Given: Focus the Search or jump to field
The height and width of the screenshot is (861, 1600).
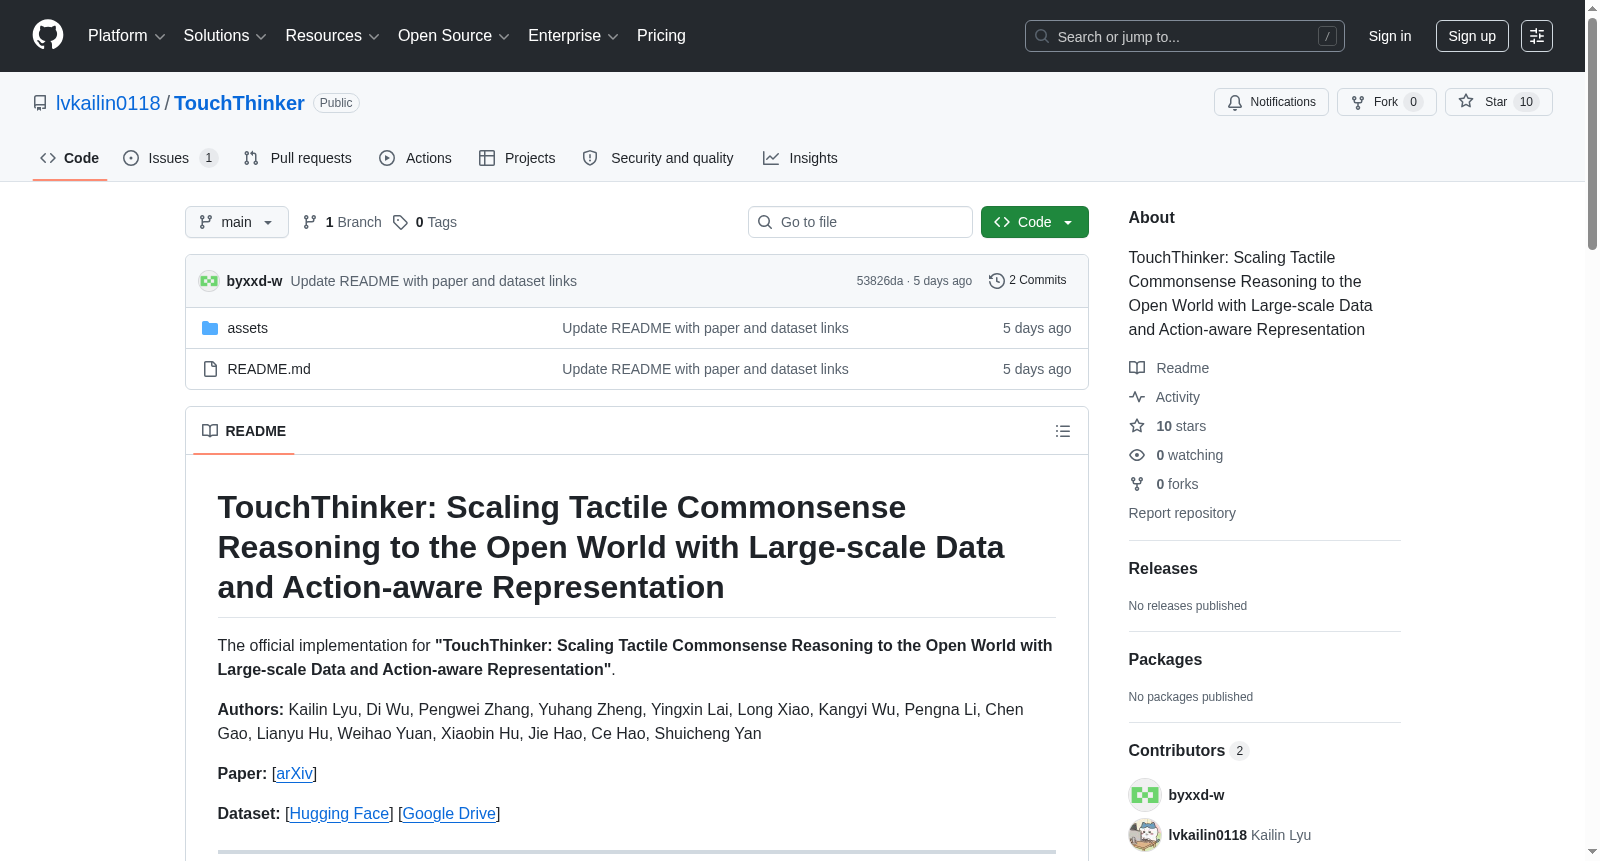Looking at the screenshot, I should click(x=1185, y=36).
